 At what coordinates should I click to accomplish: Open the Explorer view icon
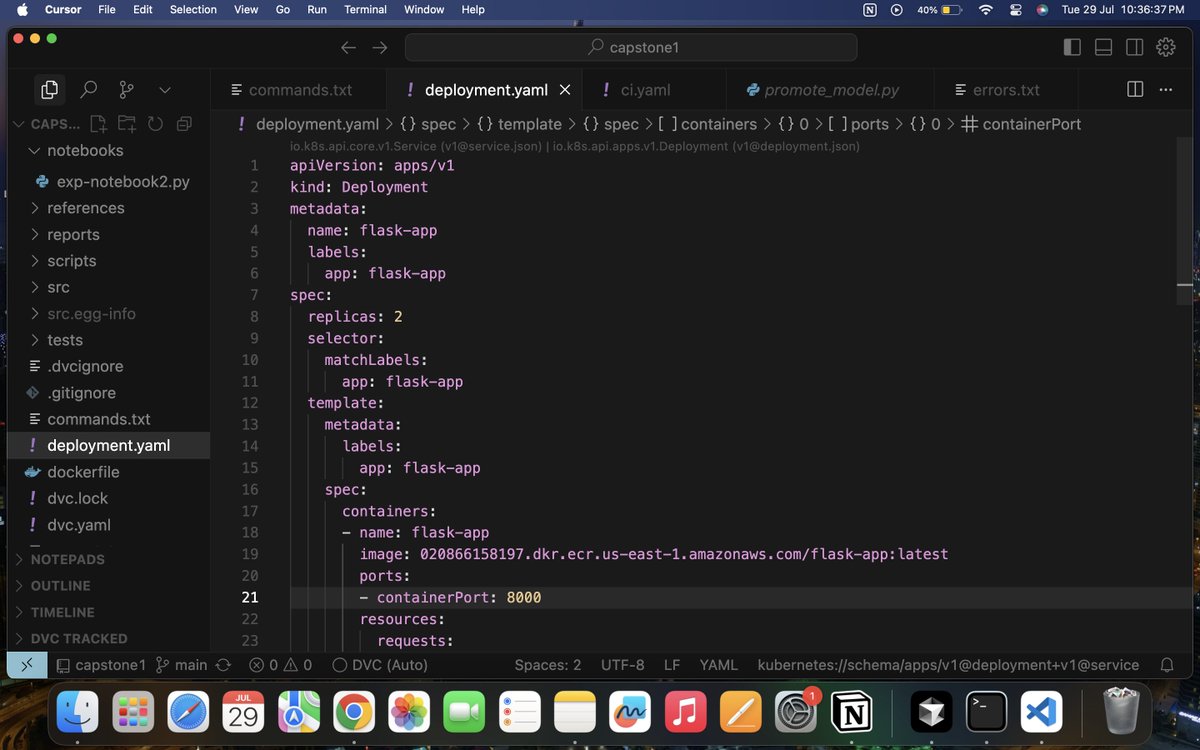tap(49, 89)
